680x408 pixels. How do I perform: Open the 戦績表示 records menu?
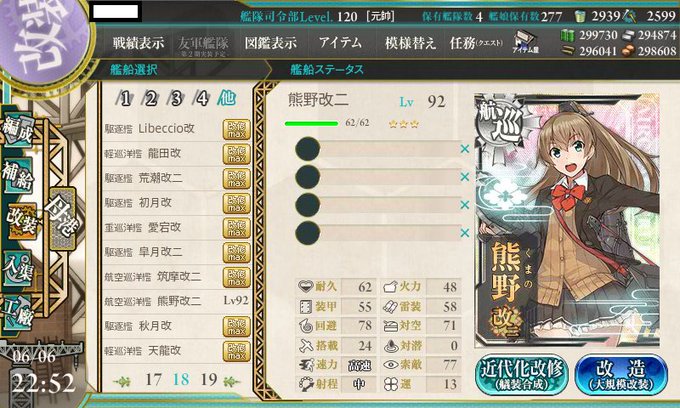(x=138, y=43)
